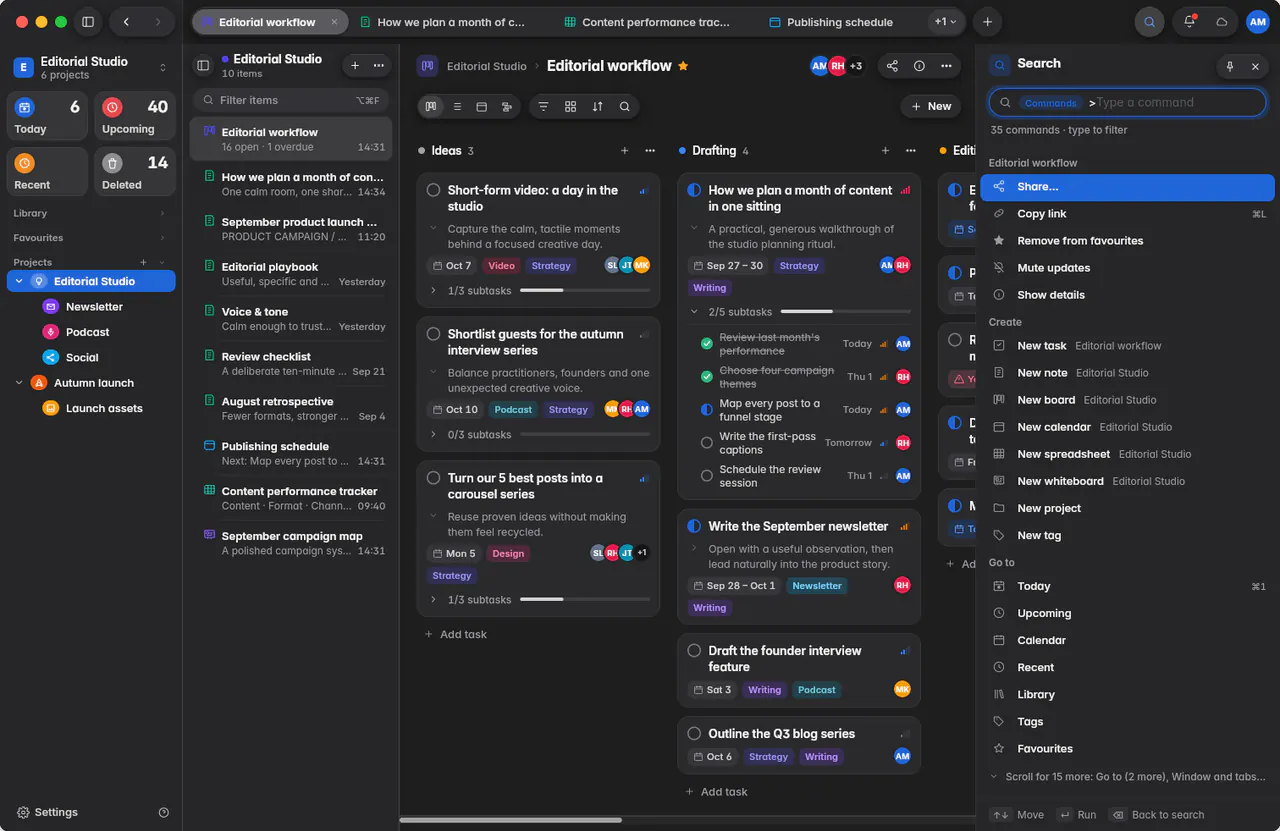Click the grouping grid icon in board toolbar

point(571,106)
